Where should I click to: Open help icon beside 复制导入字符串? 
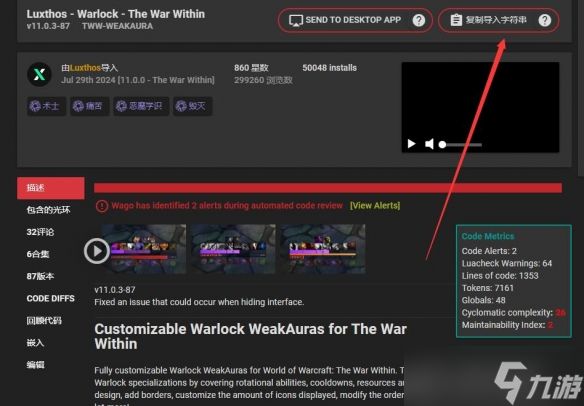tap(545, 20)
